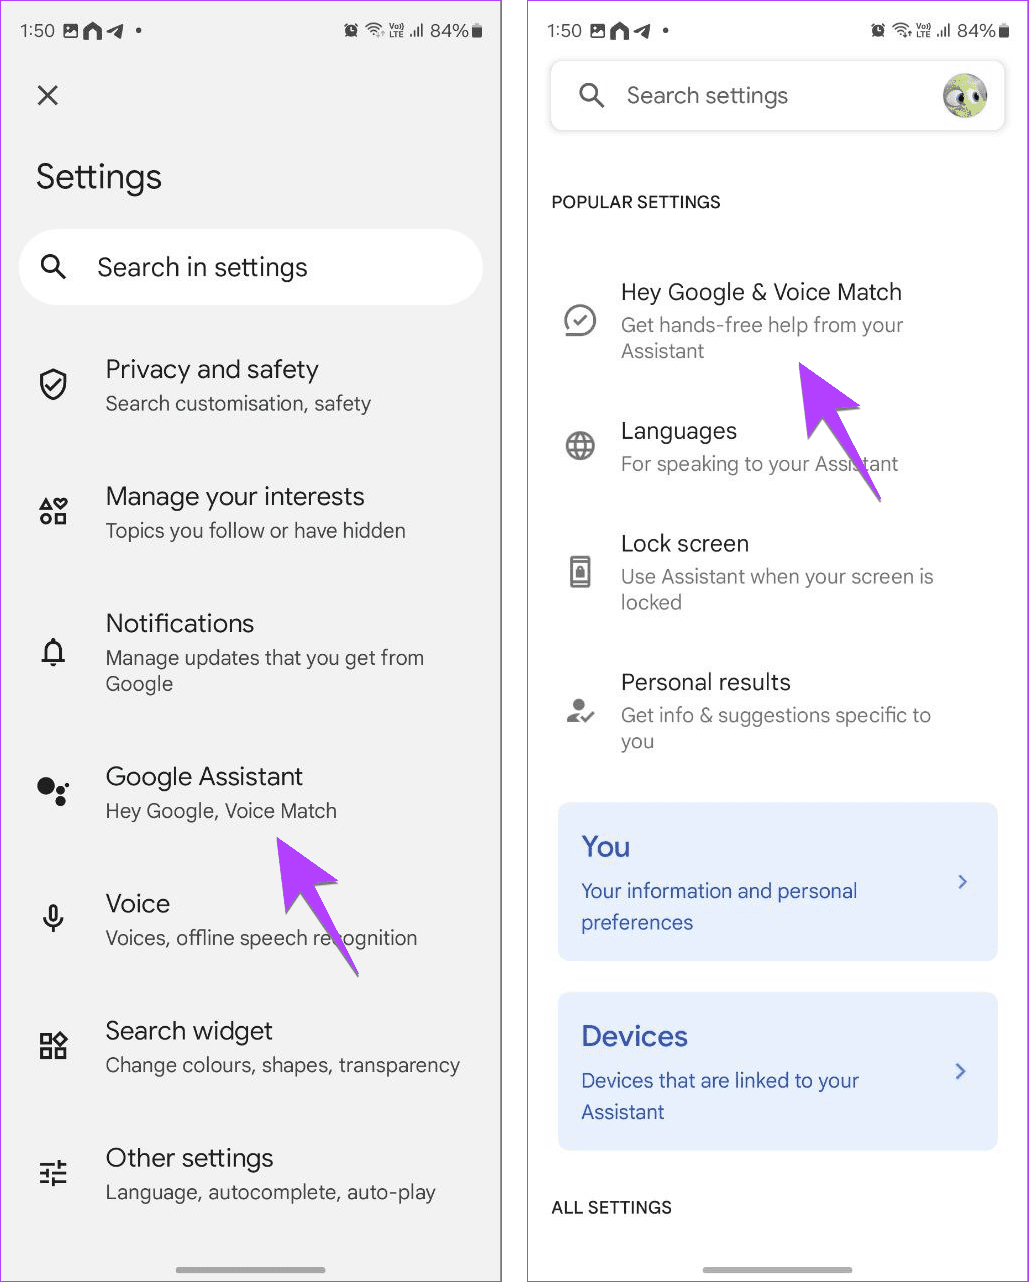Click the Personal results icon
This screenshot has width=1029, height=1282.
click(580, 710)
